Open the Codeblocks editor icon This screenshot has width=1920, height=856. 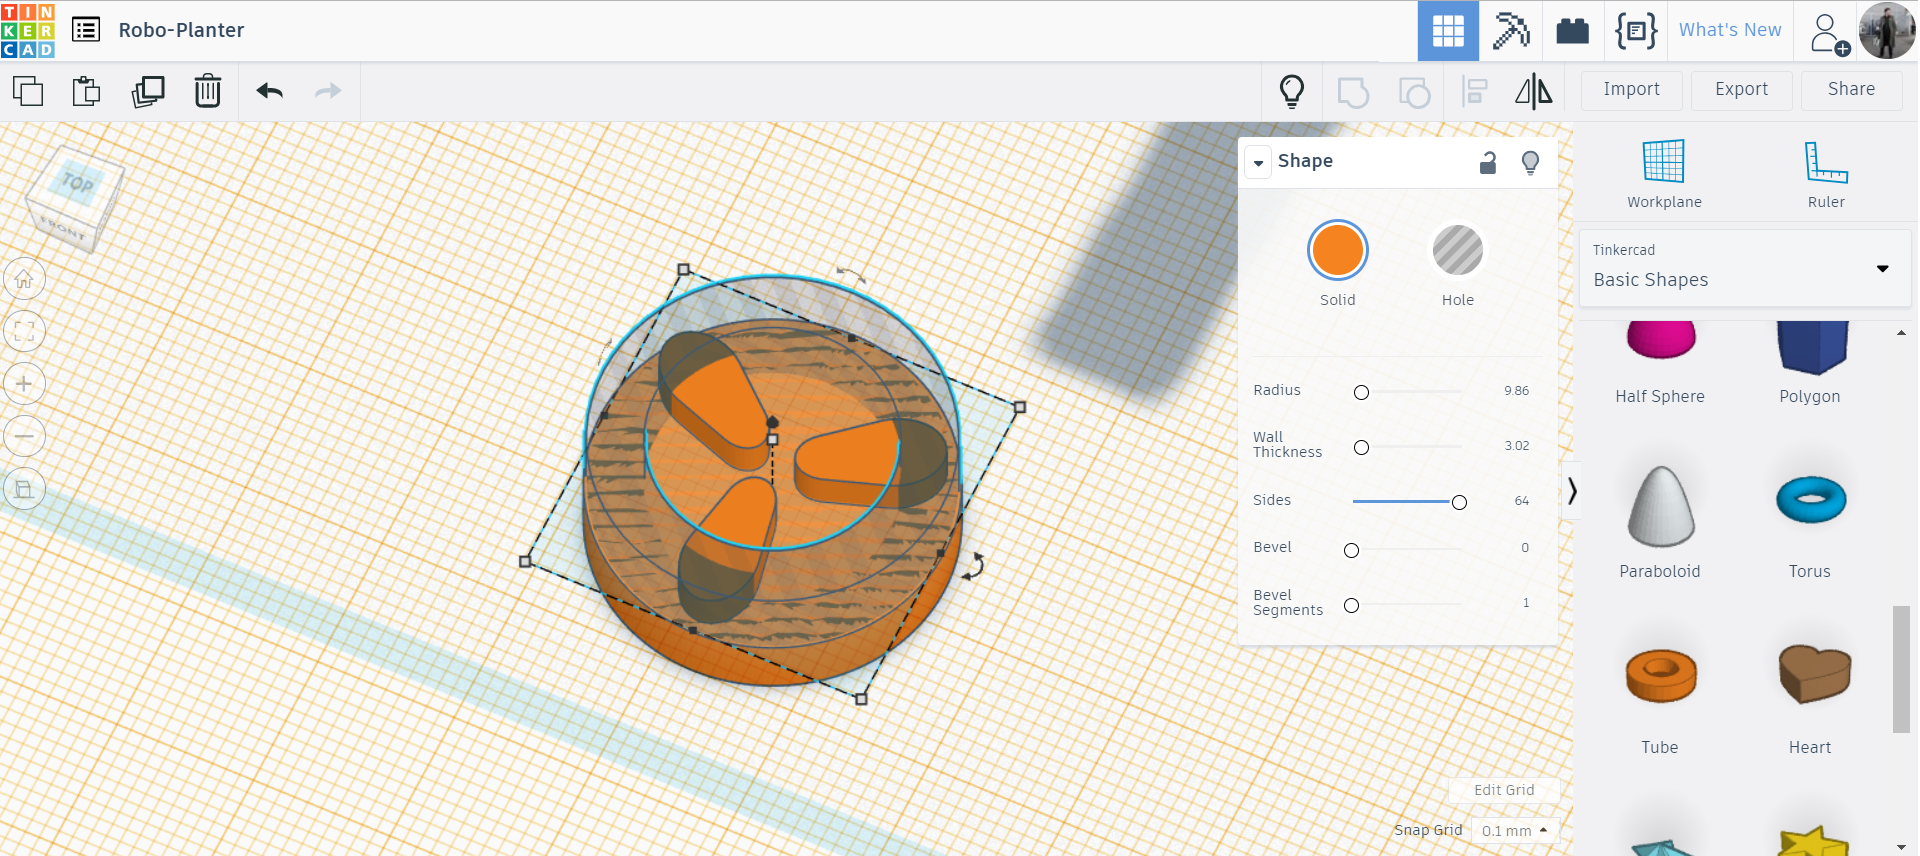coord(1636,31)
